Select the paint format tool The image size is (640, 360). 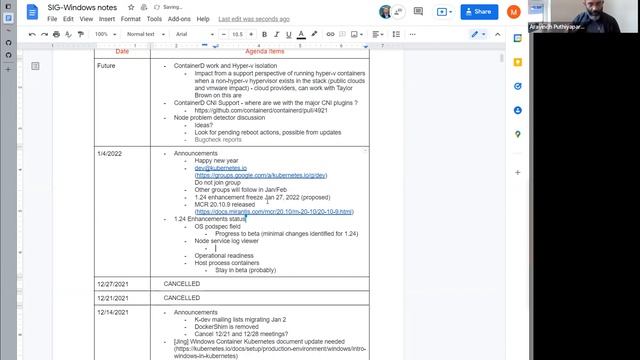[x=80, y=34]
